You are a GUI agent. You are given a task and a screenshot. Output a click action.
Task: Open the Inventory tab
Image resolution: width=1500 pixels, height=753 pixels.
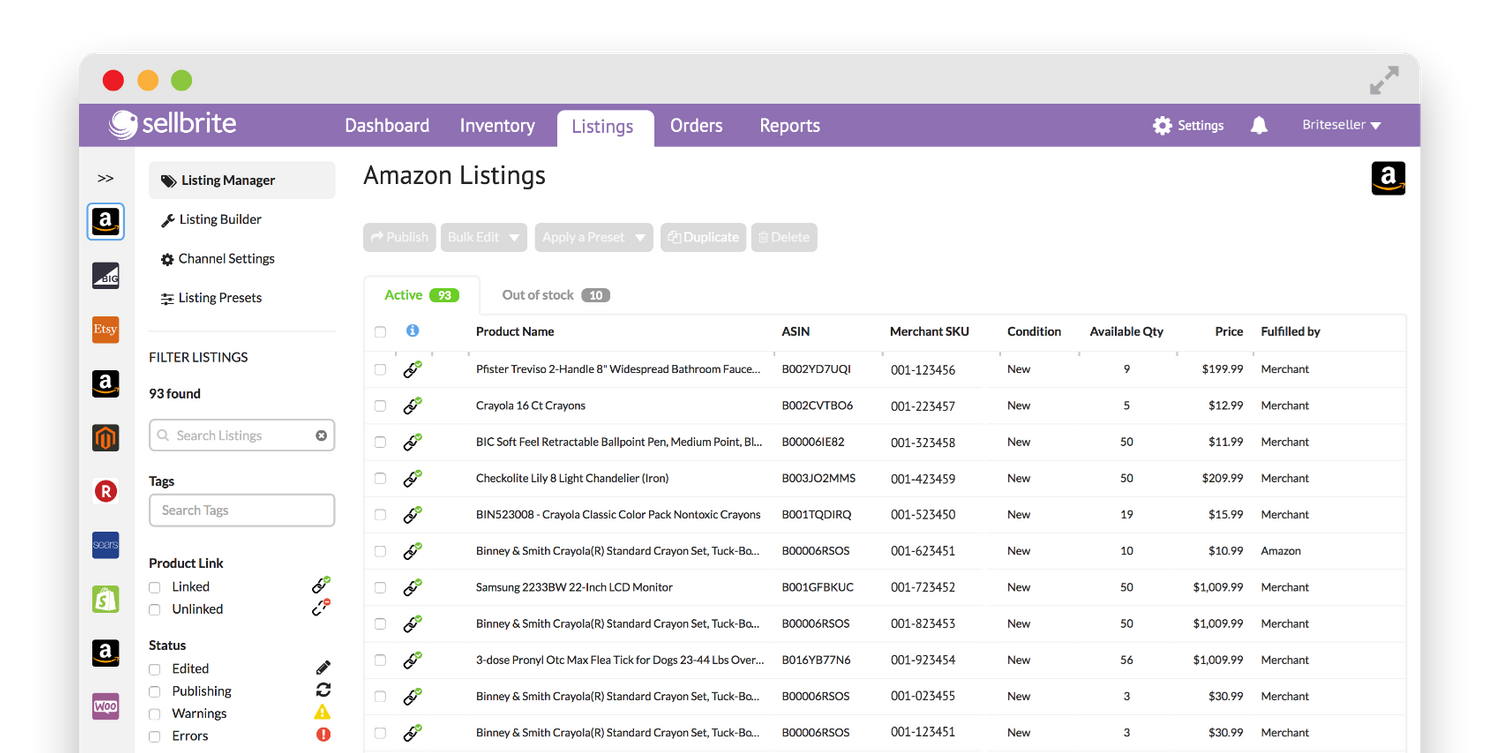pyautogui.click(x=497, y=125)
